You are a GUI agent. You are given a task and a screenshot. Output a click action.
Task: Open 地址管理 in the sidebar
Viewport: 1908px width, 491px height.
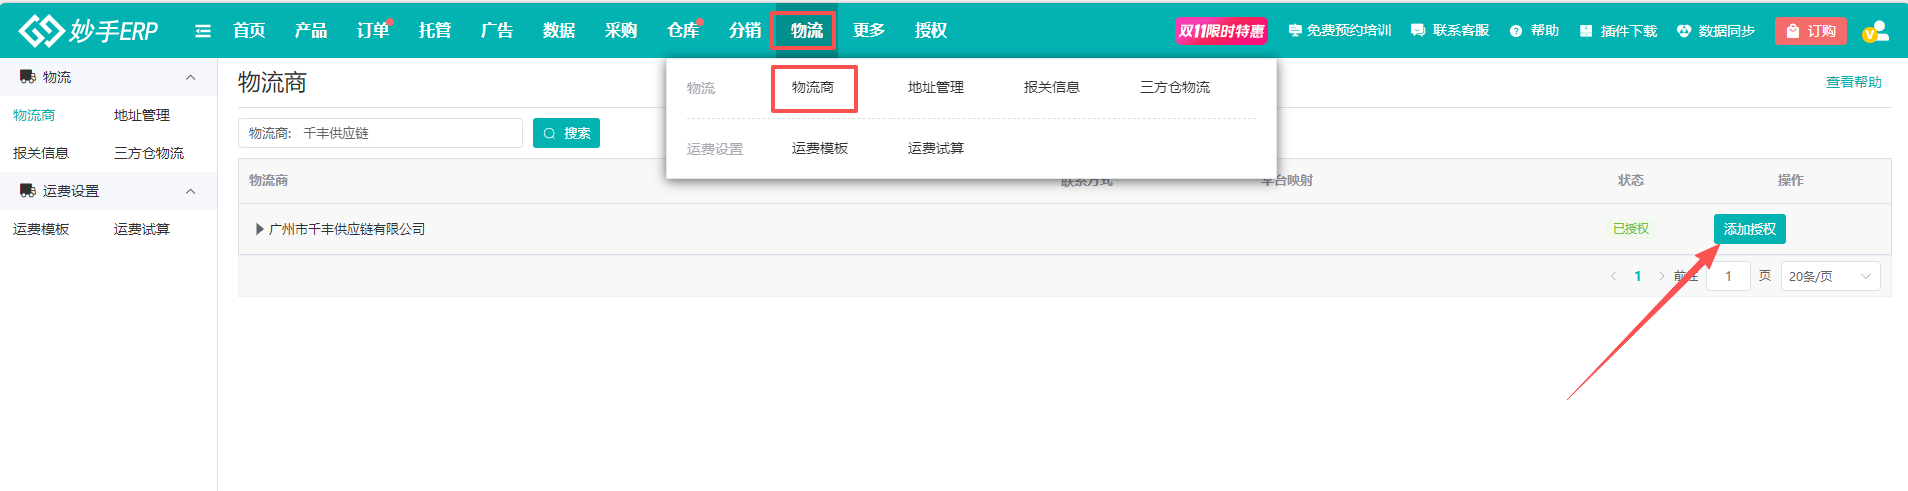coord(142,116)
